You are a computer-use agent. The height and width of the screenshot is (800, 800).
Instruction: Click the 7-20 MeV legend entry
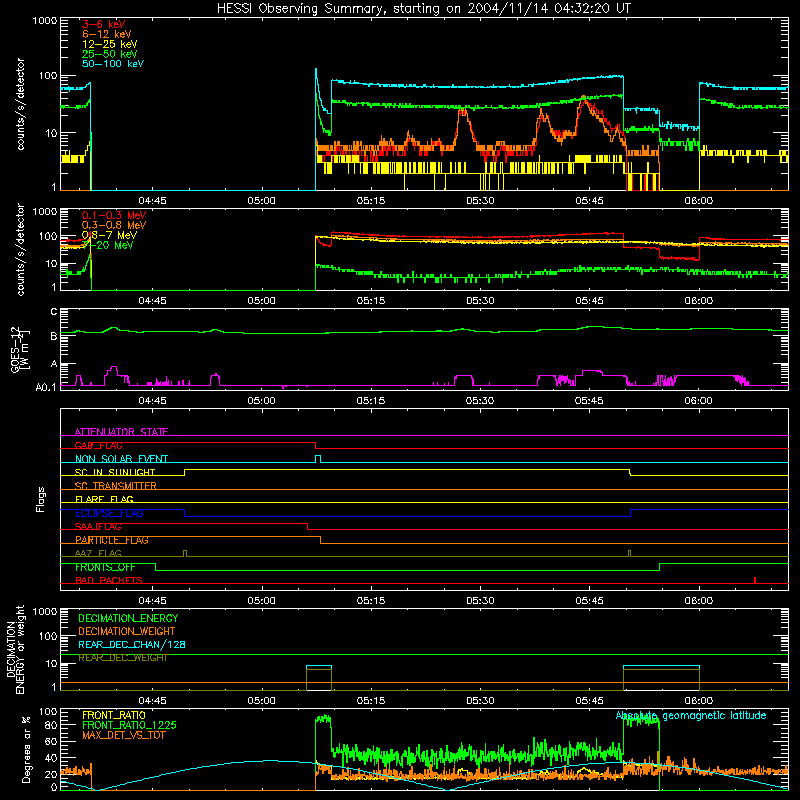pos(110,245)
